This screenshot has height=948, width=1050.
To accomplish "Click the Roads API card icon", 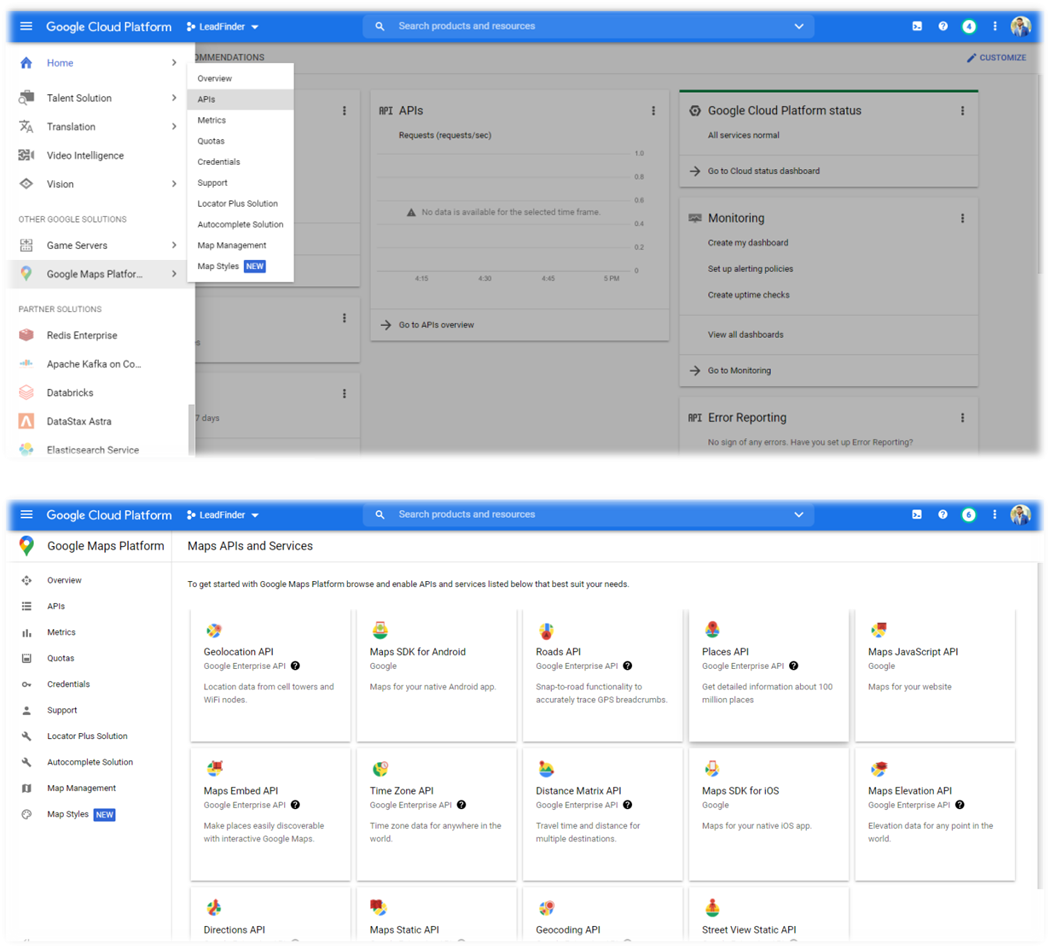I will 546,631.
